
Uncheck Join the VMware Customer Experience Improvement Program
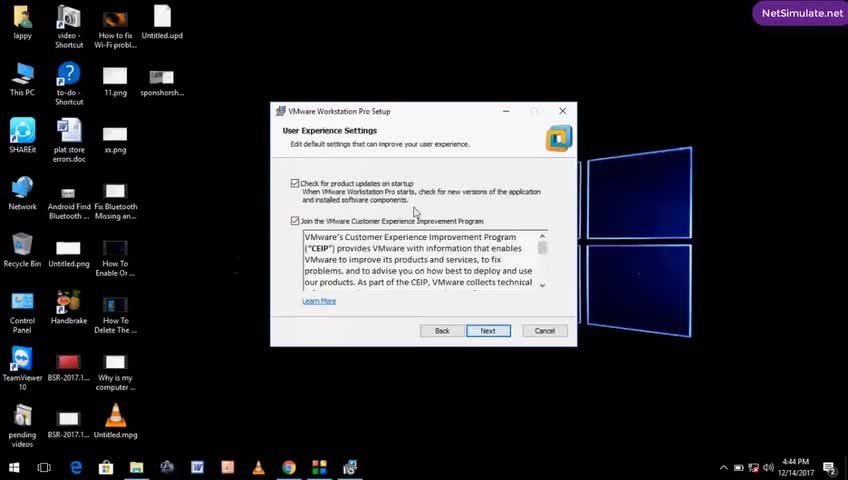[x=295, y=221]
